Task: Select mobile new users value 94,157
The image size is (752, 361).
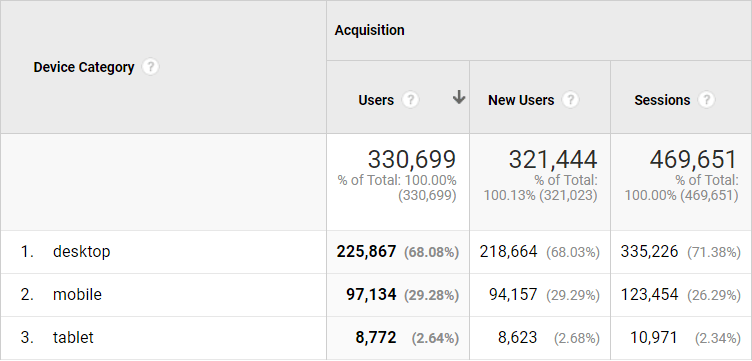Action: 513,294
